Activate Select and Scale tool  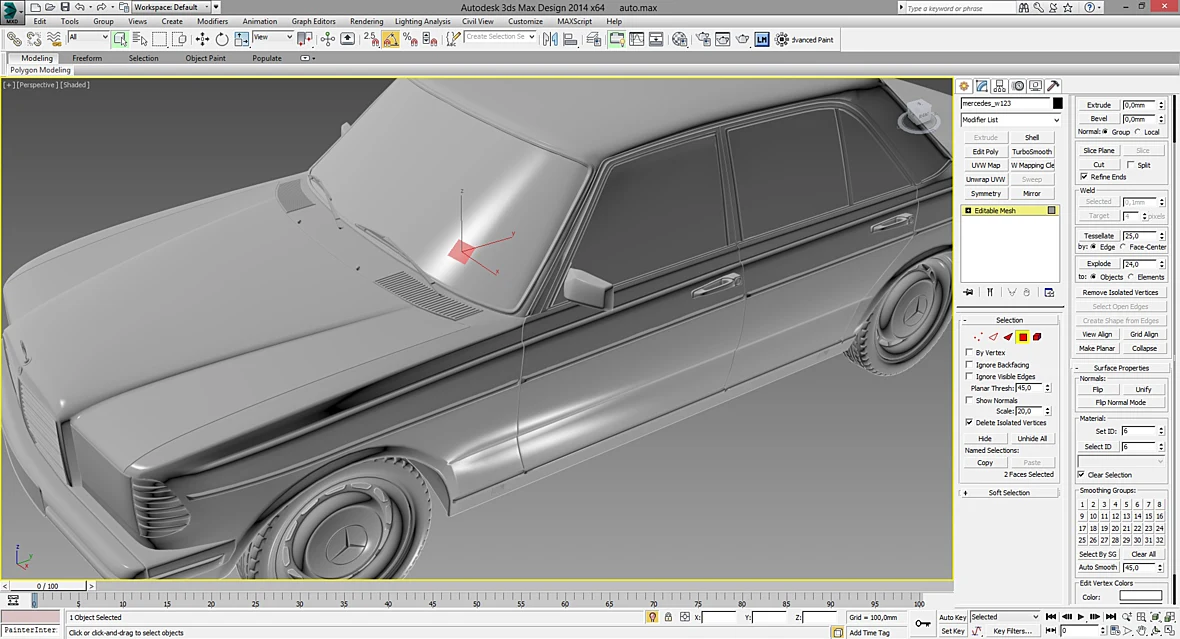click(x=242, y=39)
